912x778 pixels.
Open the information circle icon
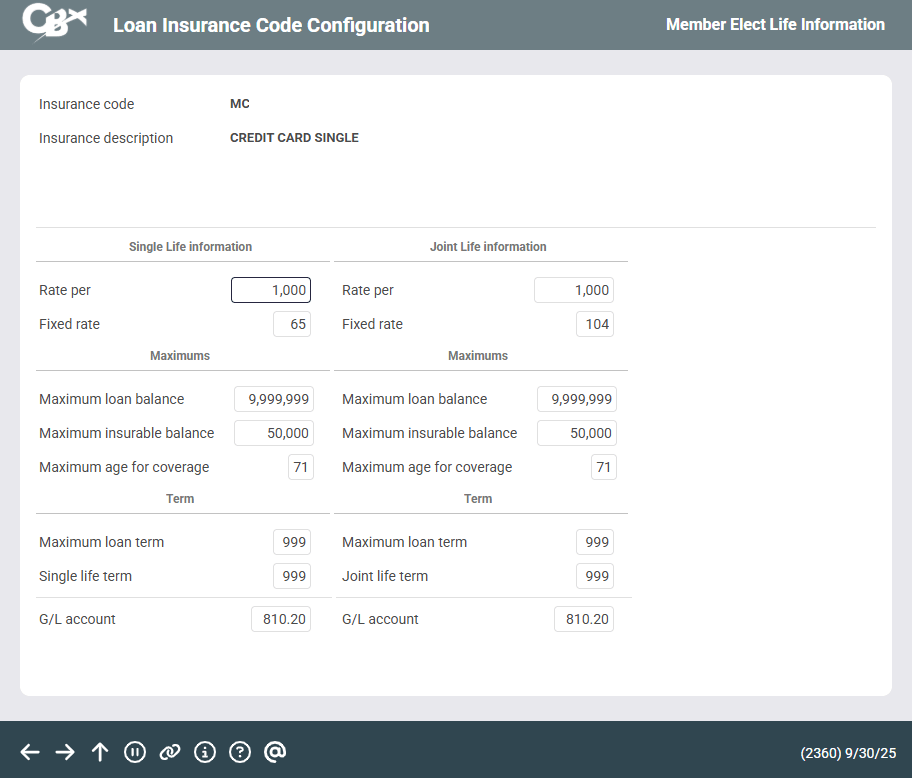[x=205, y=752]
